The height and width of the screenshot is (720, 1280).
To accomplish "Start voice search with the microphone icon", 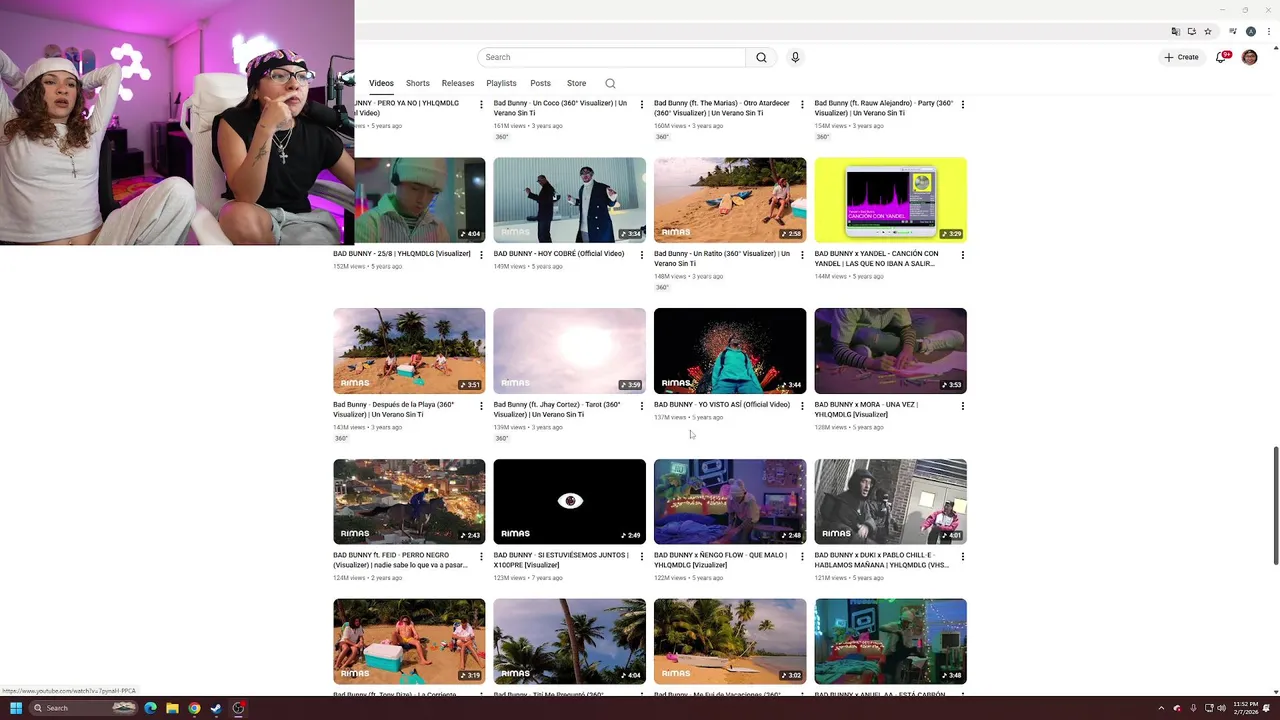I will [795, 57].
